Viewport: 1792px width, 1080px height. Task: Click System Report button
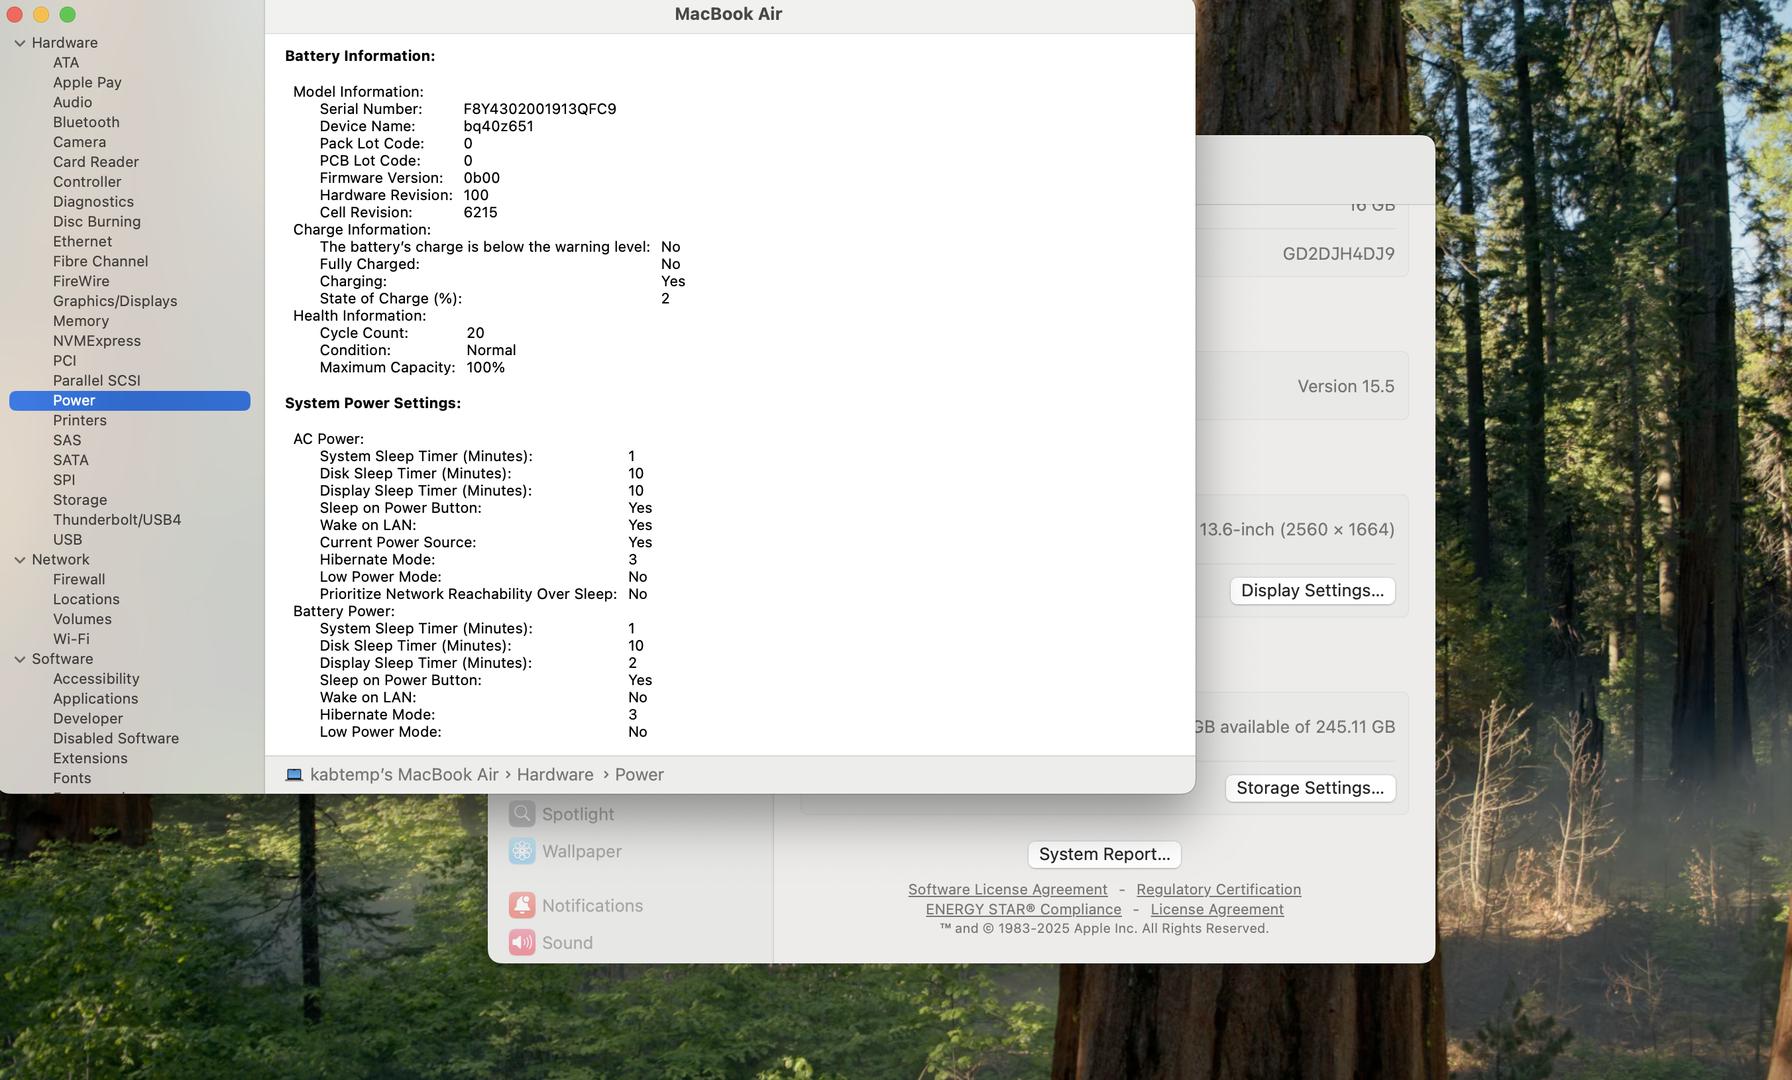pyautogui.click(x=1104, y=854)
